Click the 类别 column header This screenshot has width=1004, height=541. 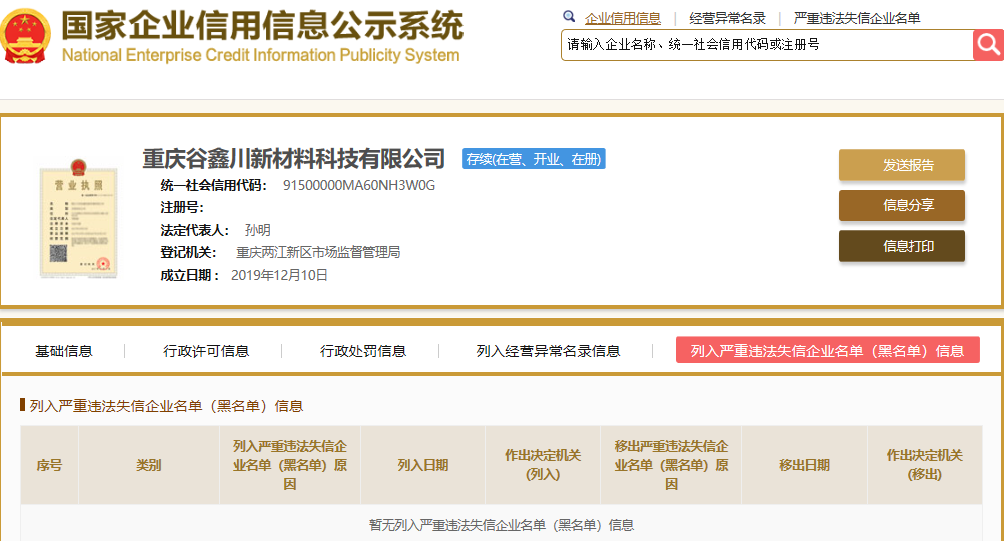coord(149,465)
